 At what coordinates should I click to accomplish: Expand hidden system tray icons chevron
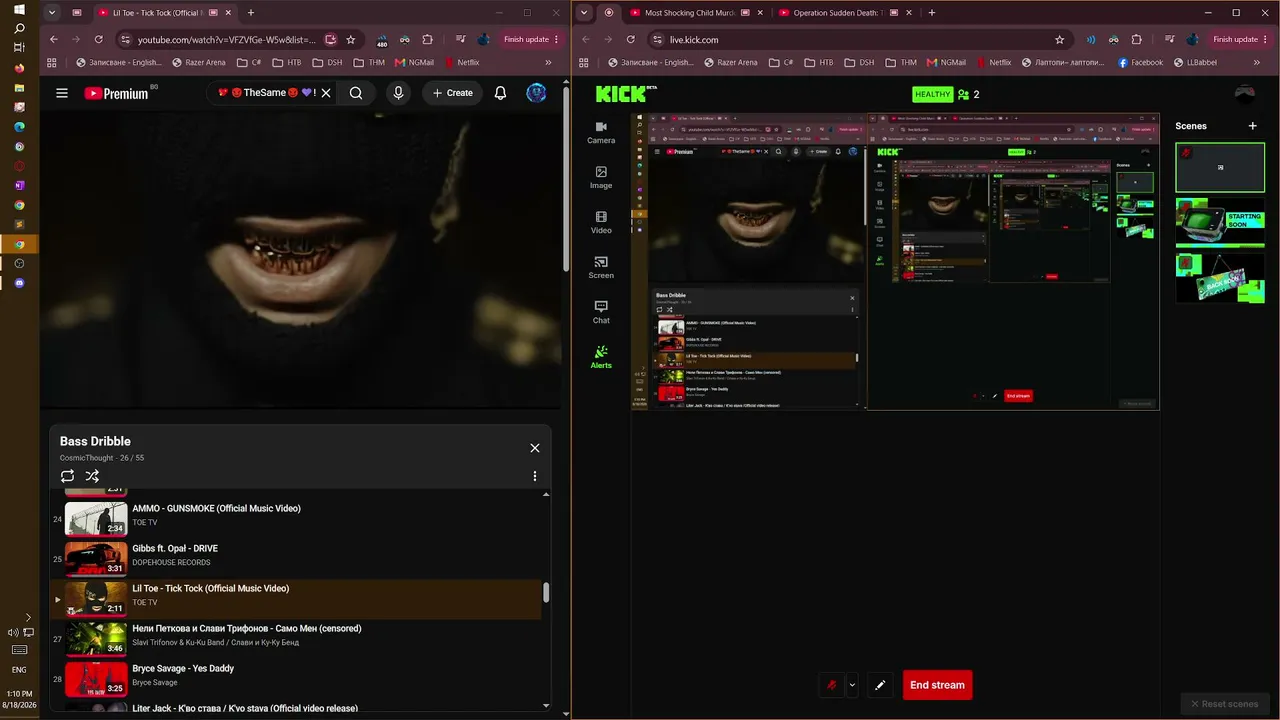pos(28,618)
